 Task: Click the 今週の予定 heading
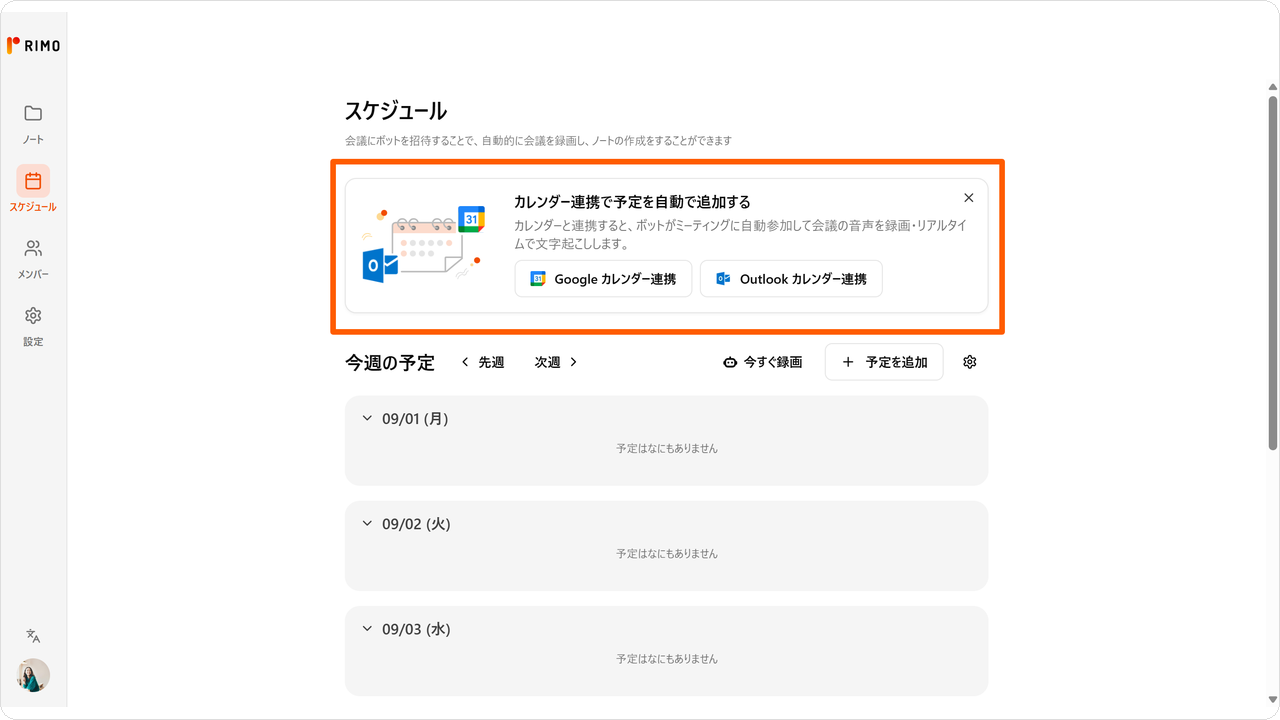coord(390,363)
